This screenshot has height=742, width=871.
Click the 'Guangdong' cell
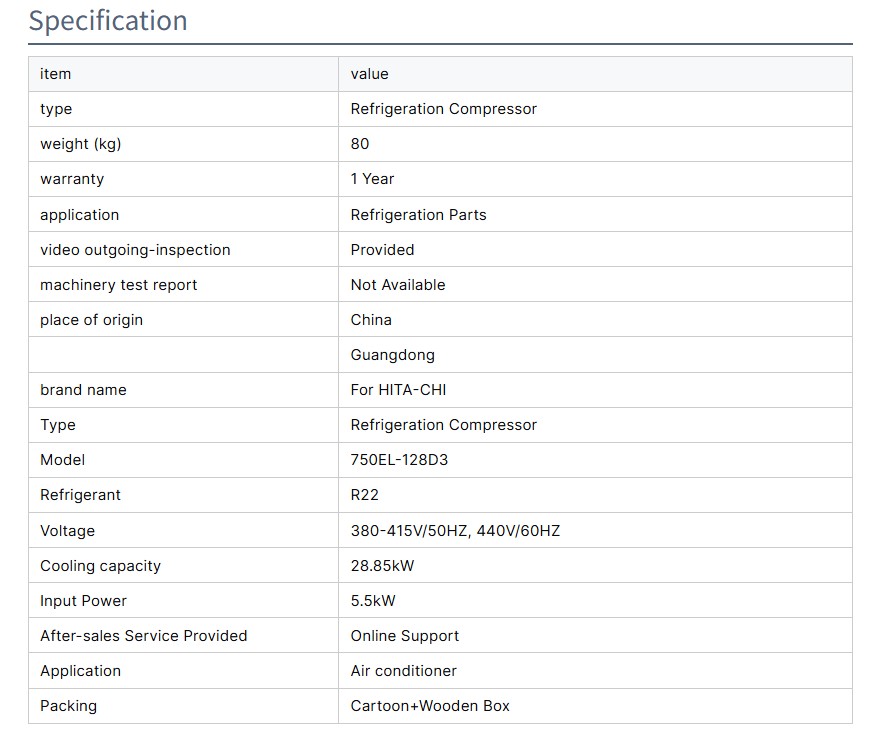tap(392, 355)
